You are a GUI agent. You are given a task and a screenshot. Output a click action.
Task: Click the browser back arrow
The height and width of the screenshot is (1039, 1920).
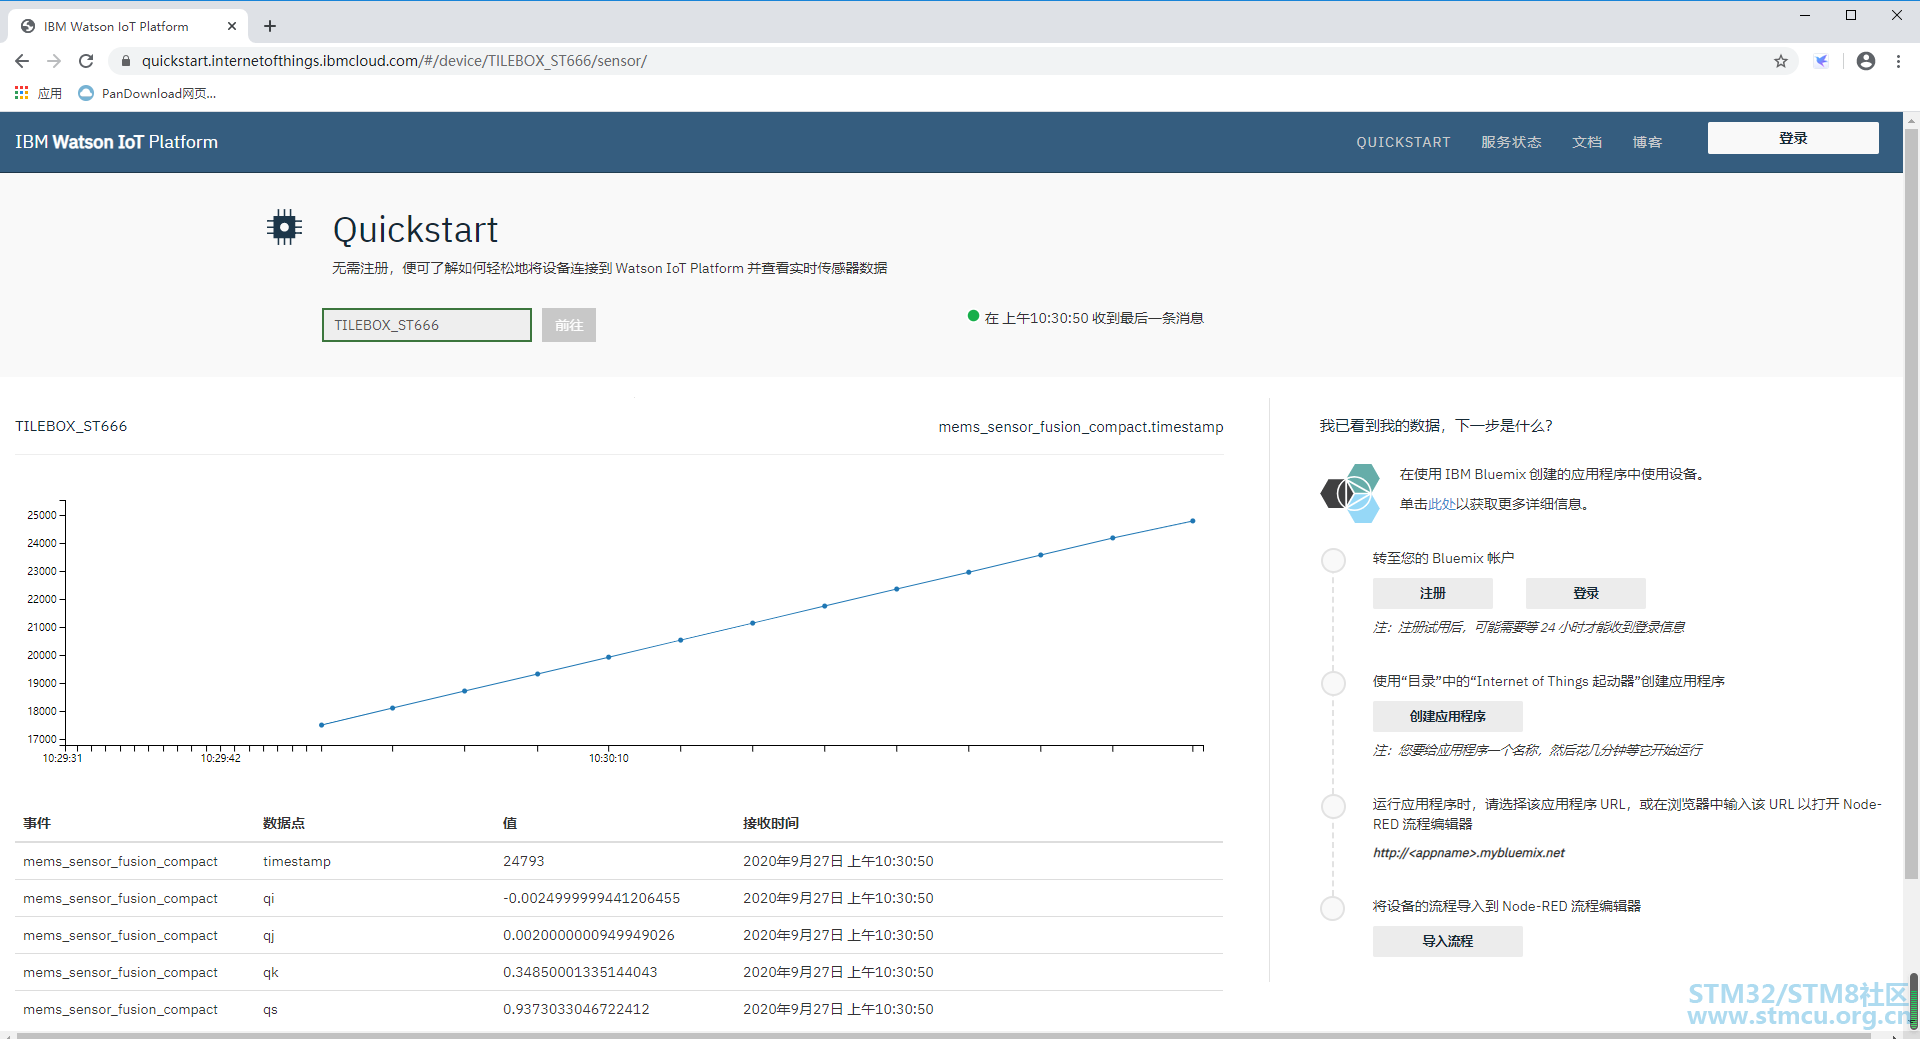pos(22,61)
